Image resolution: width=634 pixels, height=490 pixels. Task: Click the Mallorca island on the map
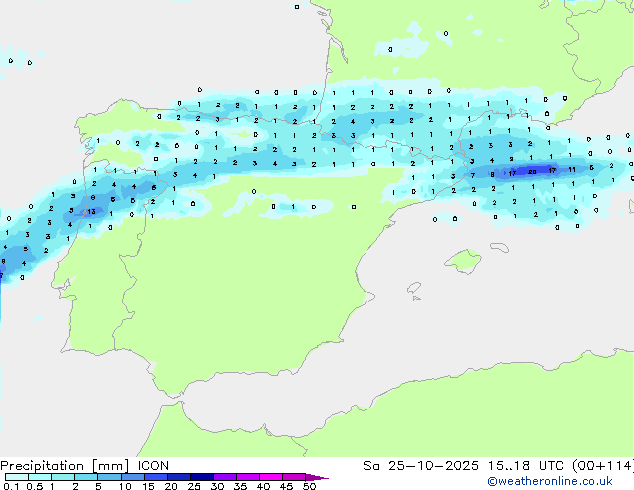[x=463, y=261]
